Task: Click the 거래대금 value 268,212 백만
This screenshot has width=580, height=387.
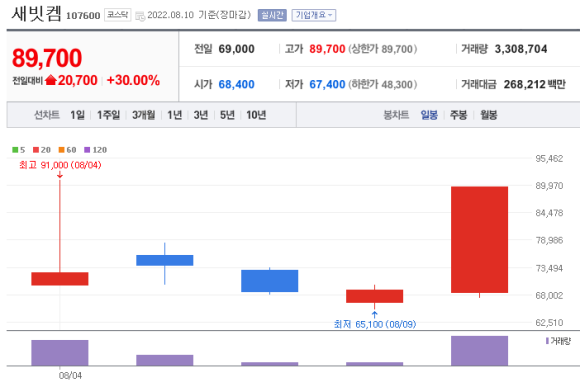Action: (535, 84)
